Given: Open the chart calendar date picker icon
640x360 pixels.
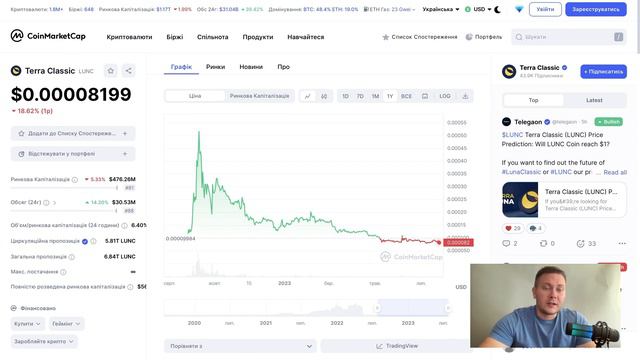Looking at the screenshot, I should coord(425,96).
